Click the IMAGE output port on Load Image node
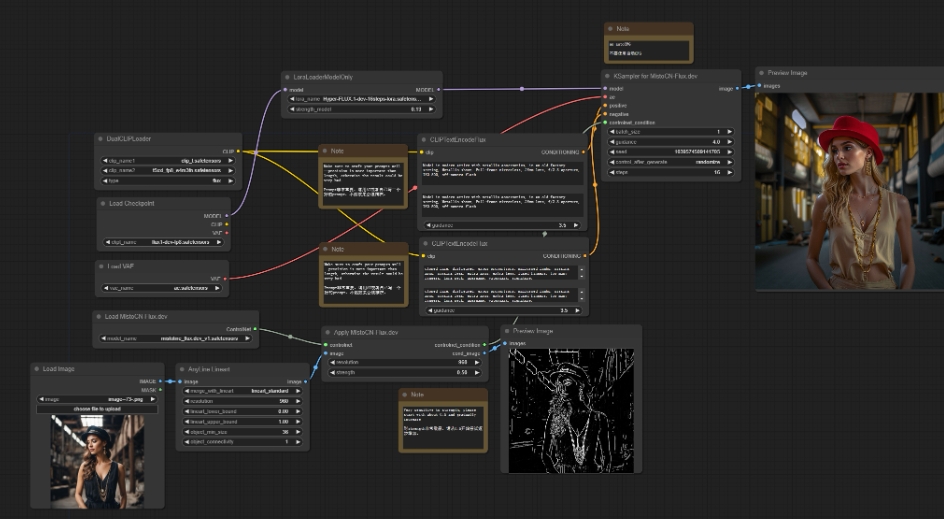This screenshot has height=519, width=944. pos(159,381)
